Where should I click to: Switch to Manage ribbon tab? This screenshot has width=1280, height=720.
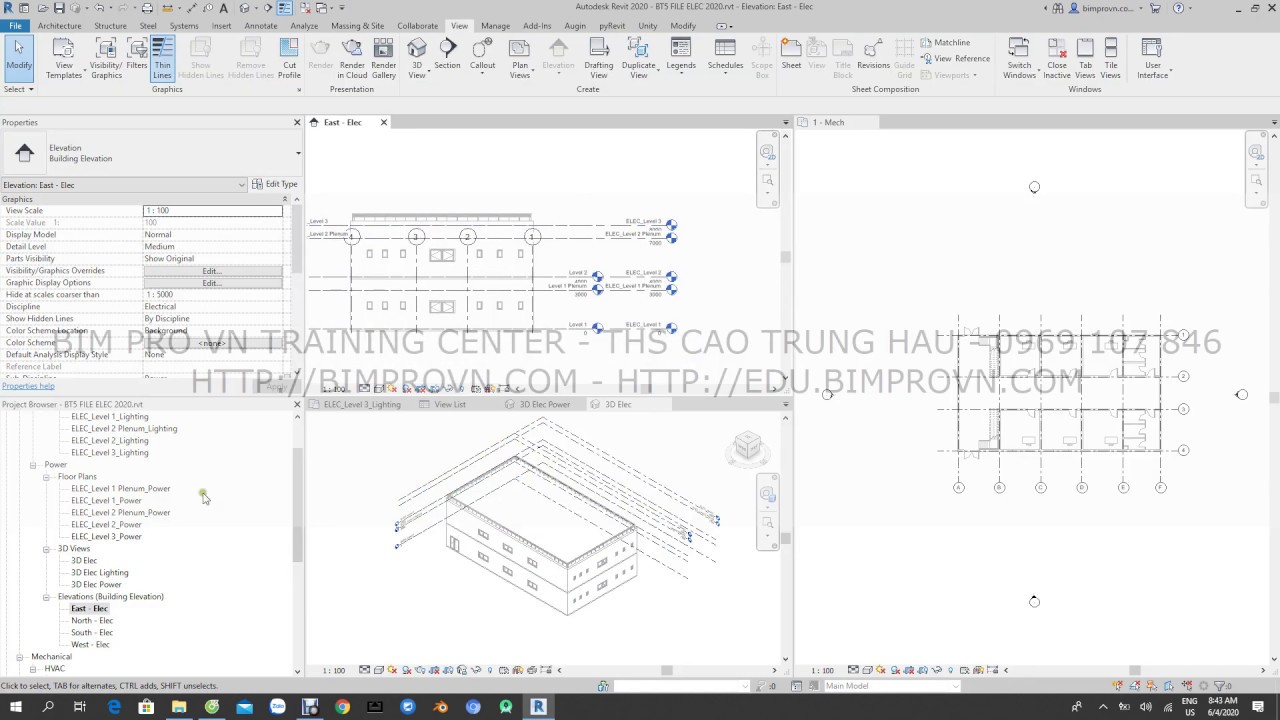[x=495, y=26]
